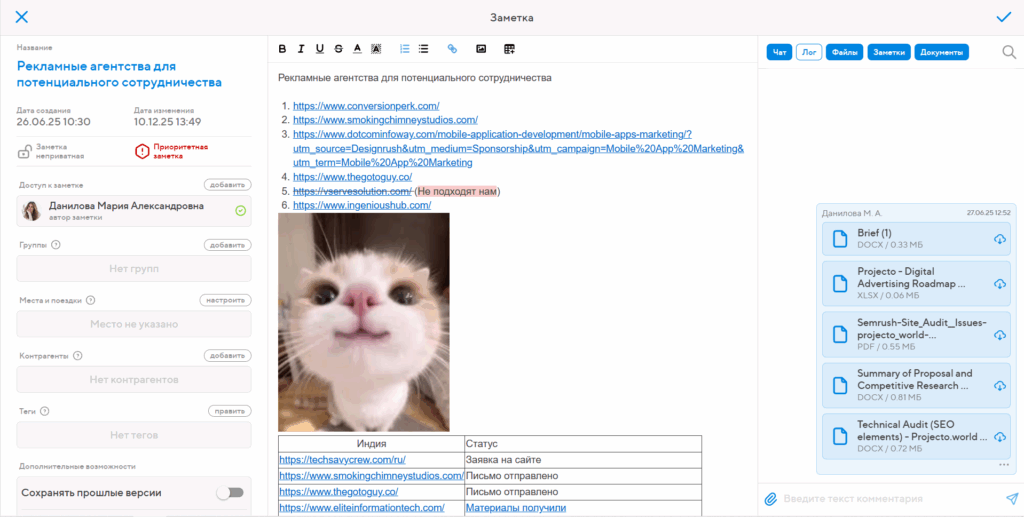The width and height of the screenshot is (1024, 517).
Task: Toggle the 'Приоритетная заметка' priority flag
Action: point(142,152)
